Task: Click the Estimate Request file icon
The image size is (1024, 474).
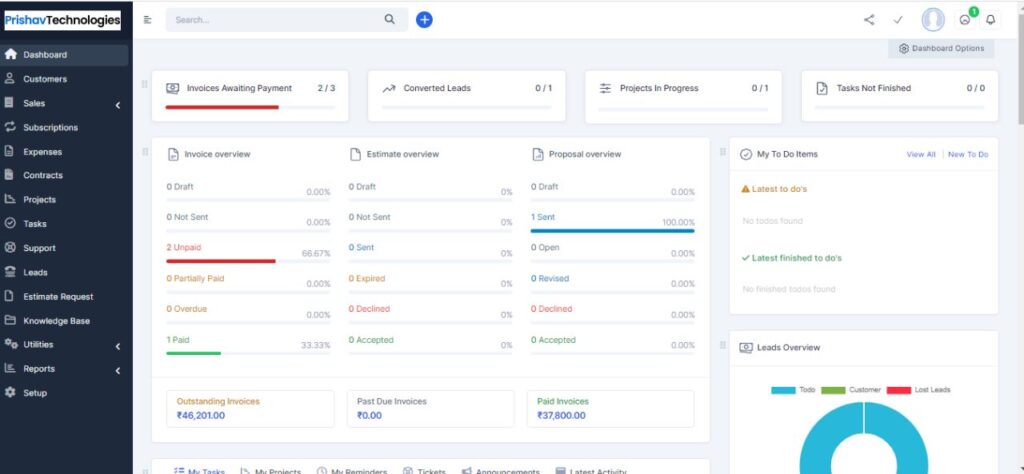Action: coord(9,296)
